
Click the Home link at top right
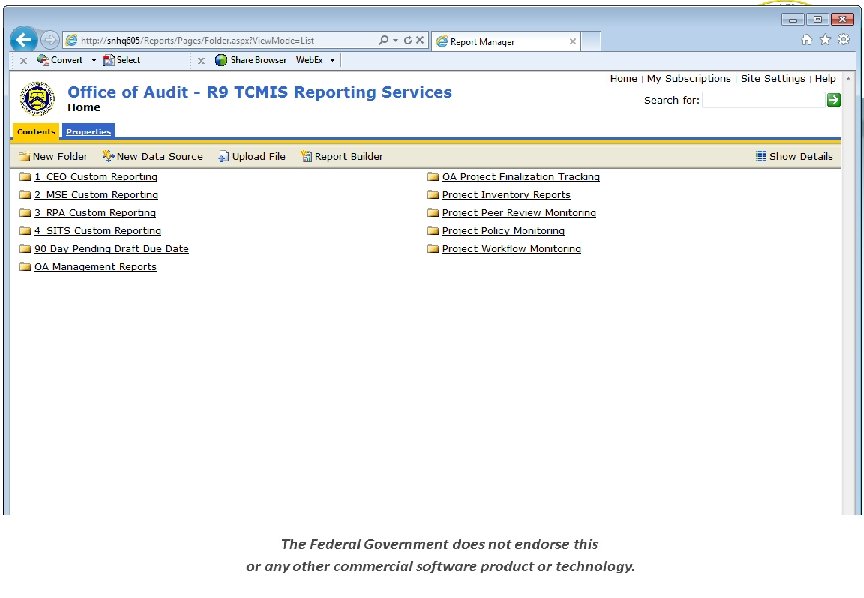tap(623, 78)
